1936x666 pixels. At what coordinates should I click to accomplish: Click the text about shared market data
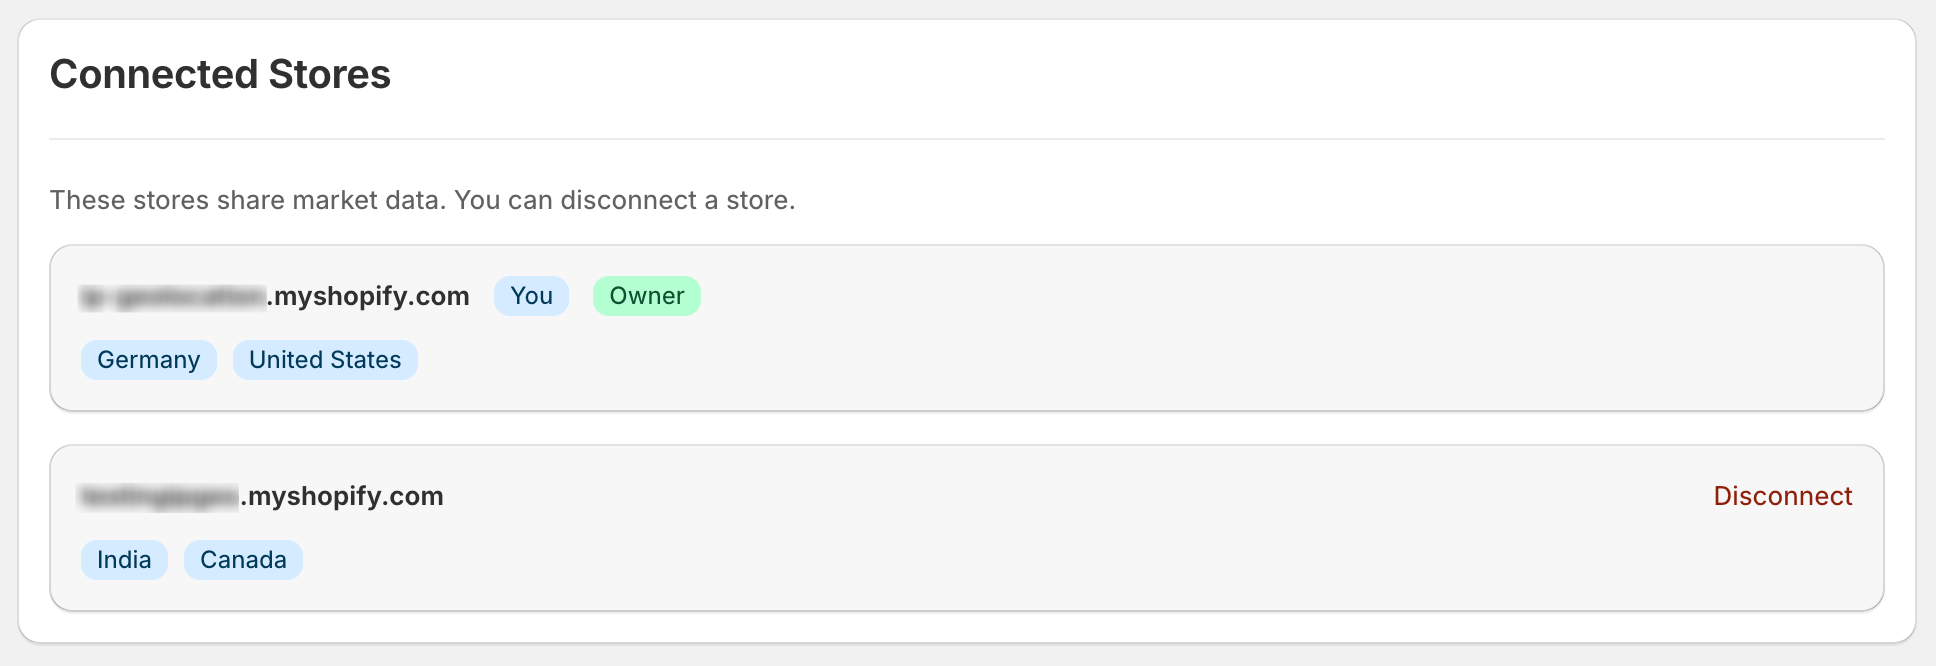pyautogui.click(x=422, y=200)
